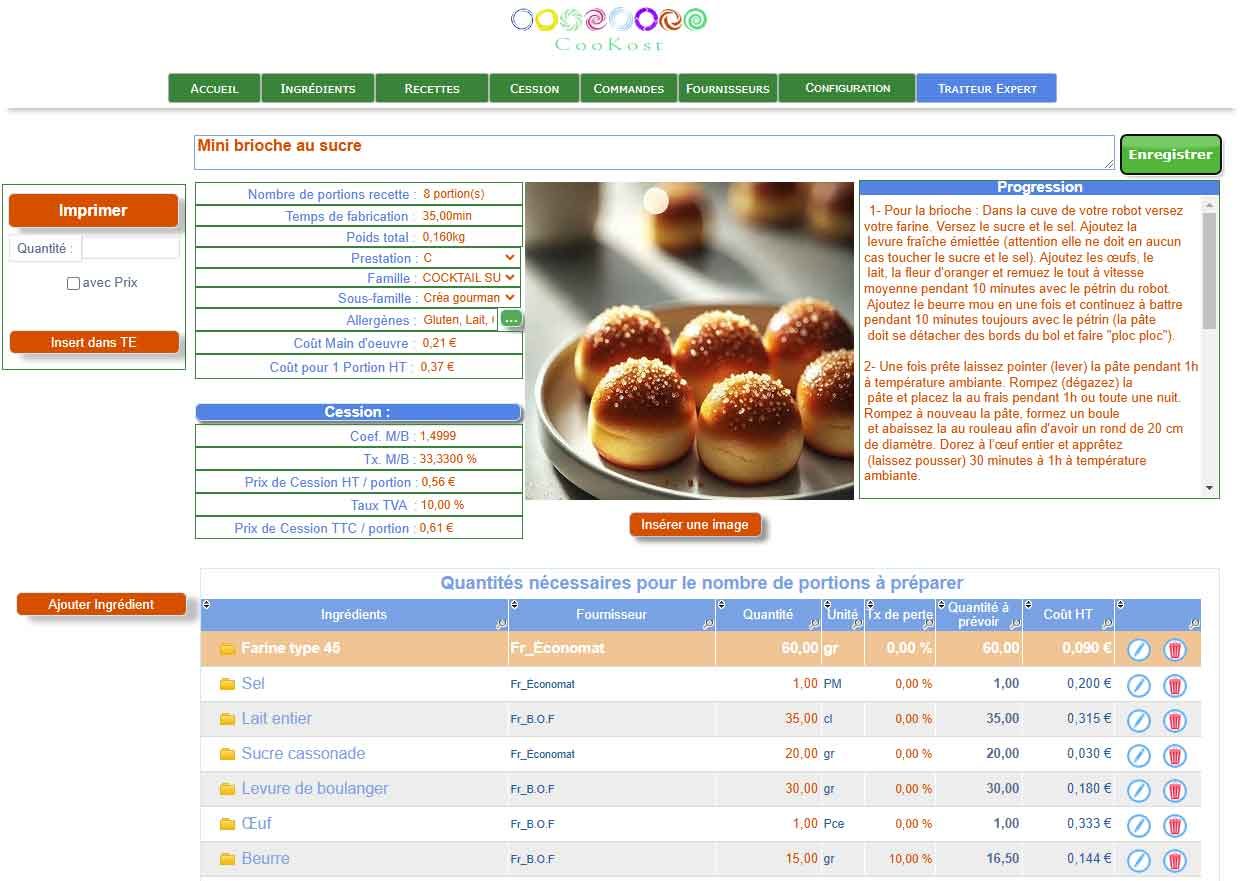The image size is (1240, 881).
Task: Open the Sous-famille dropdown
Action: coord(470,298)
